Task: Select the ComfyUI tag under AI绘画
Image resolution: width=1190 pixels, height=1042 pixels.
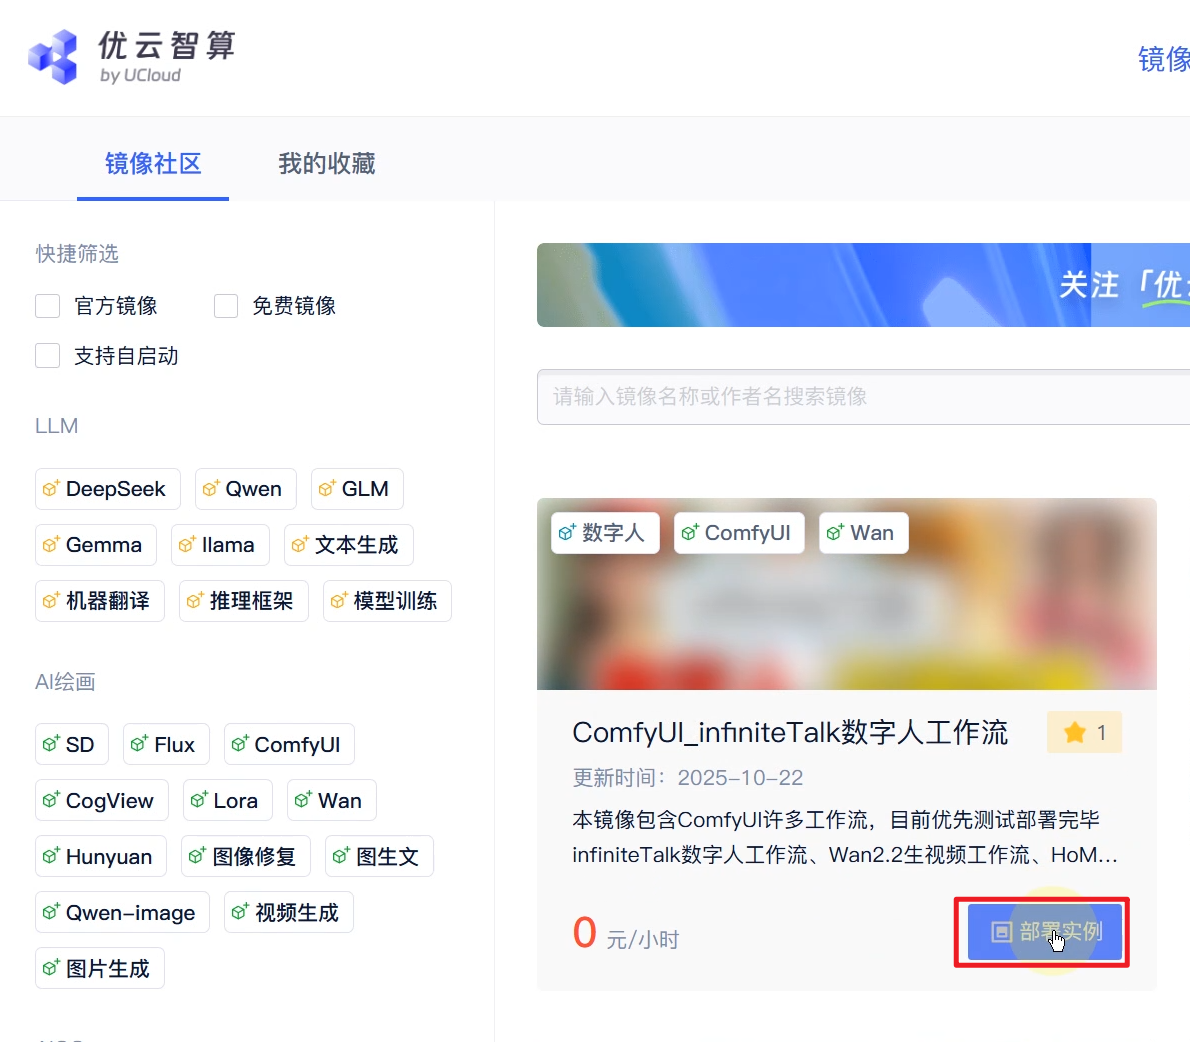Action: [289, 745]
